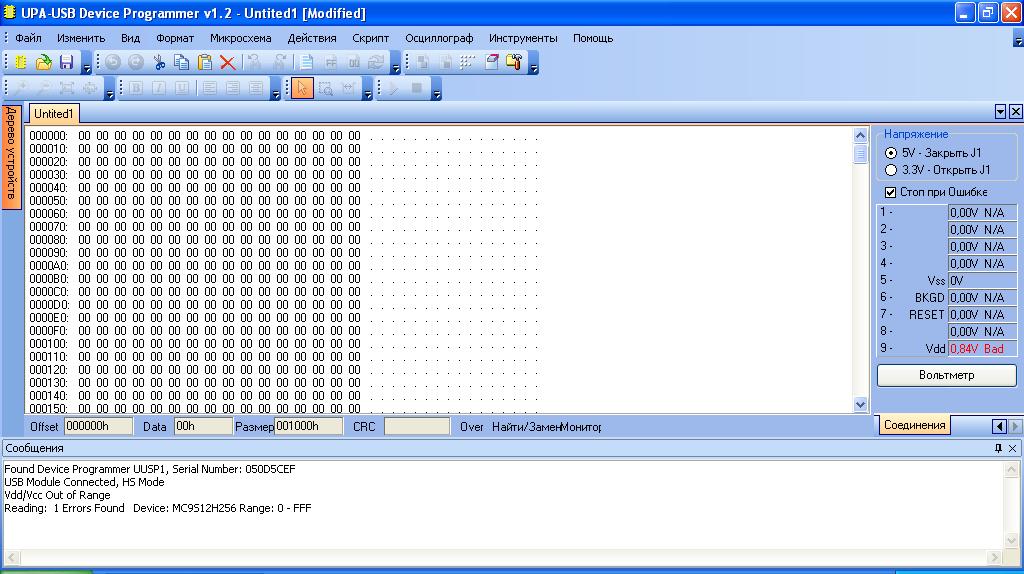The width and height of the screenshot is (1024, 574).
Task: Pin the Сообщения panel with the pushpin
Action: point(998,448)
